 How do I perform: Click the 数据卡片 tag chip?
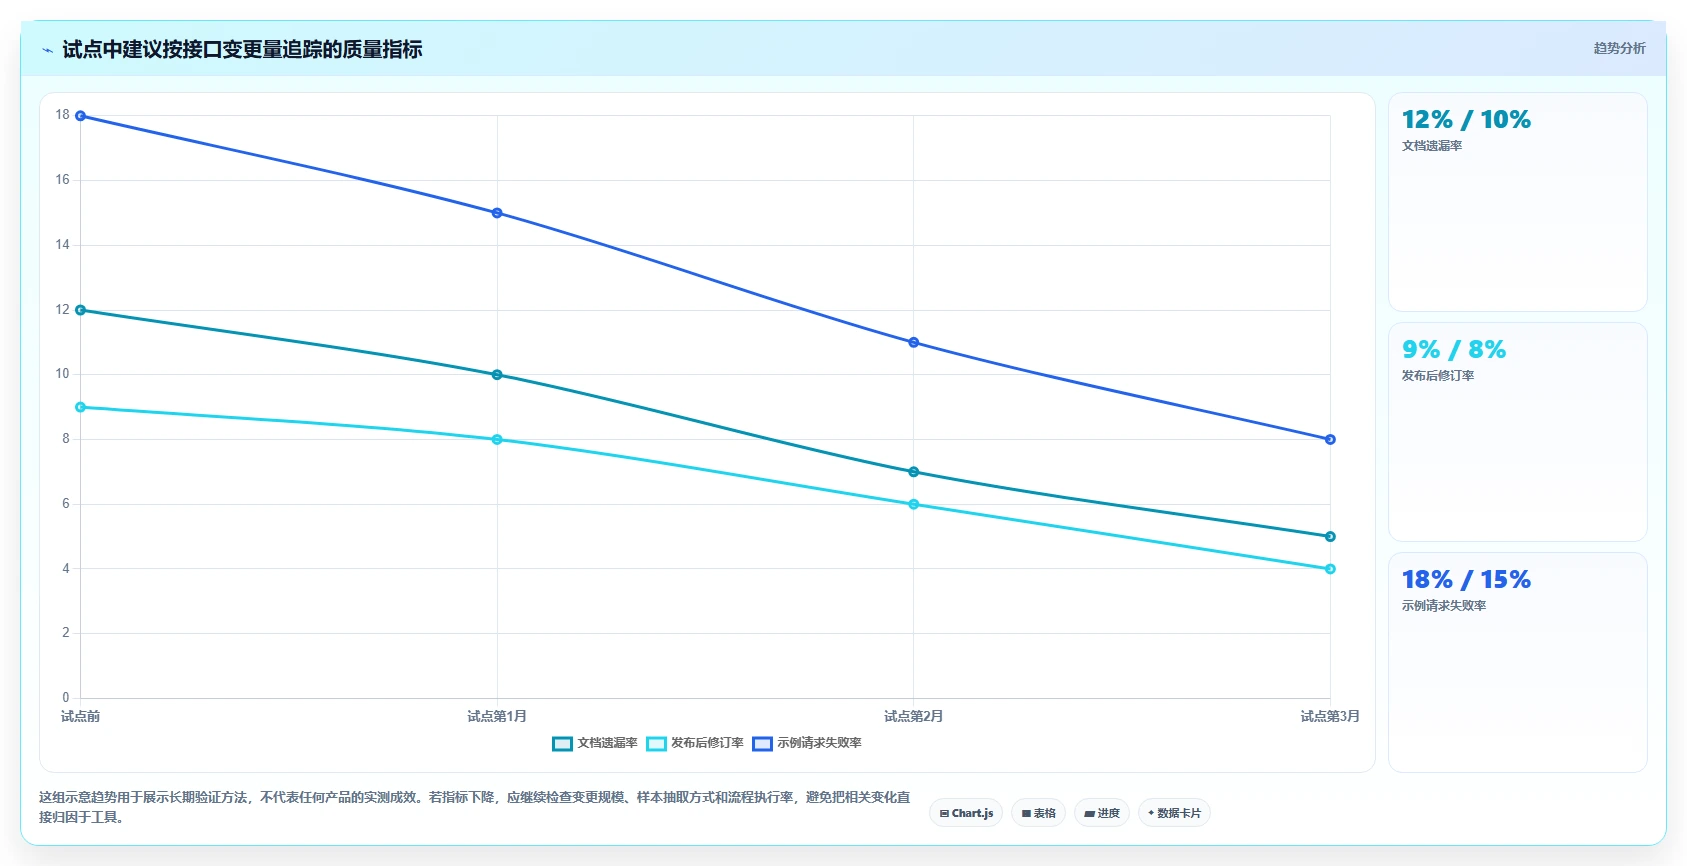(1174, 813)
